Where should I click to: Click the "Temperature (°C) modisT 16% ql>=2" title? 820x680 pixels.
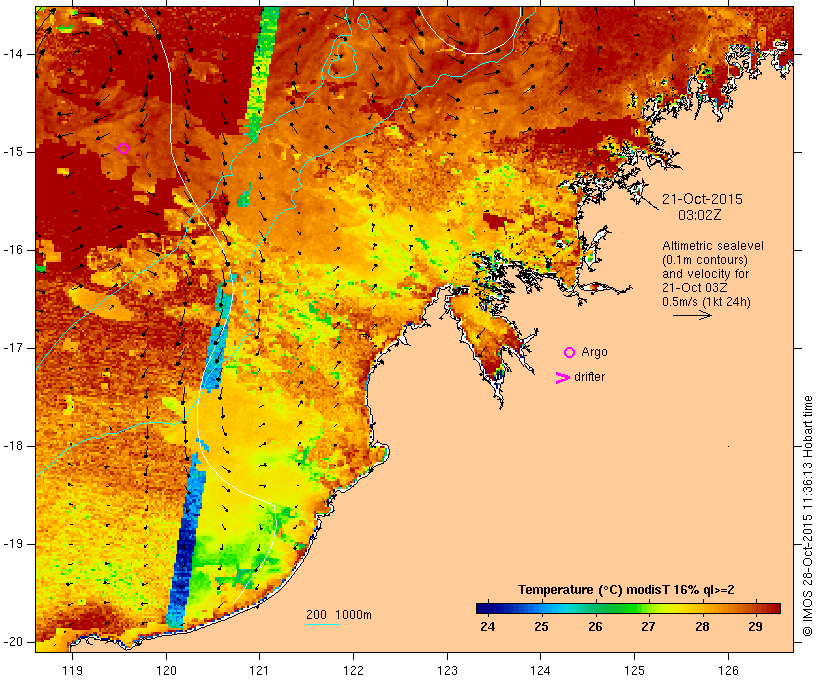626,590
